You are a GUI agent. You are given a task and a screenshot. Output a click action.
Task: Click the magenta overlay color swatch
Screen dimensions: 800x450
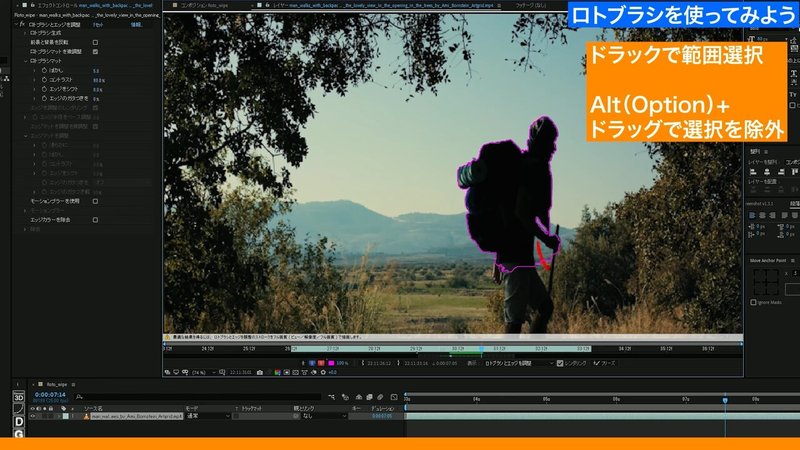(x=331, y=363)
